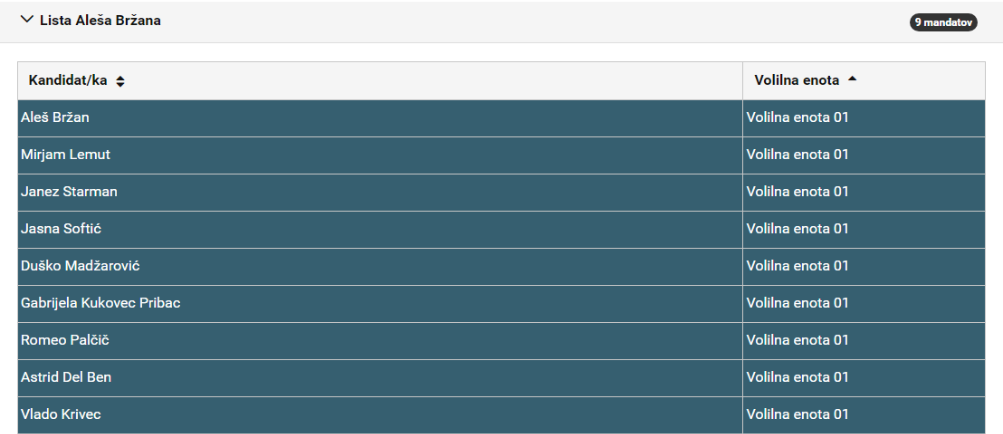Select candidate Mirjam Lemut row
This screenshot has height=434, width=1003.
[502, 155]
